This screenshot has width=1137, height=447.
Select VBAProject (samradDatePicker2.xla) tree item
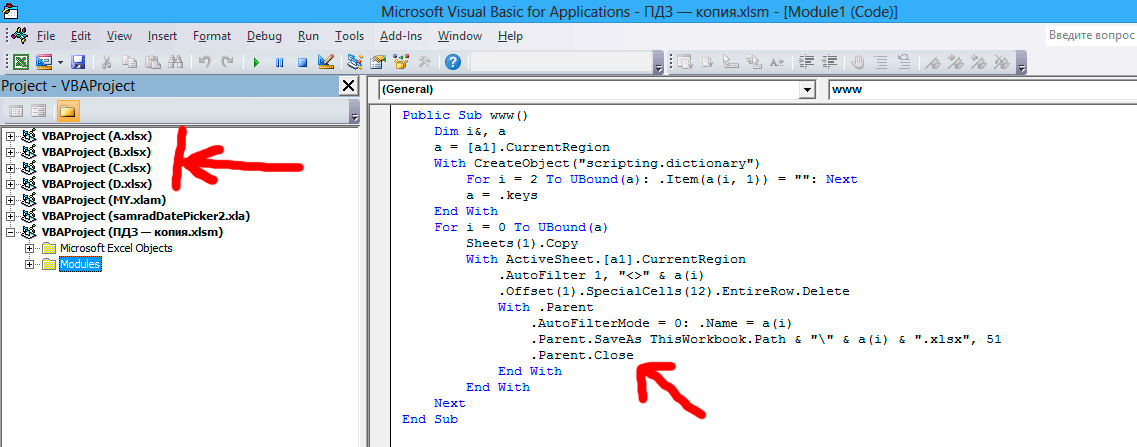pyautogui.click(x=146, y=216)
